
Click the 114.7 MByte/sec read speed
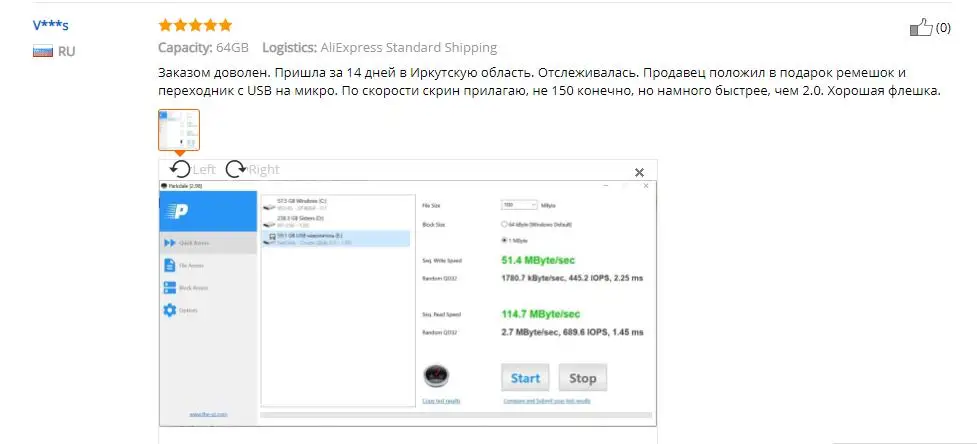541,314
